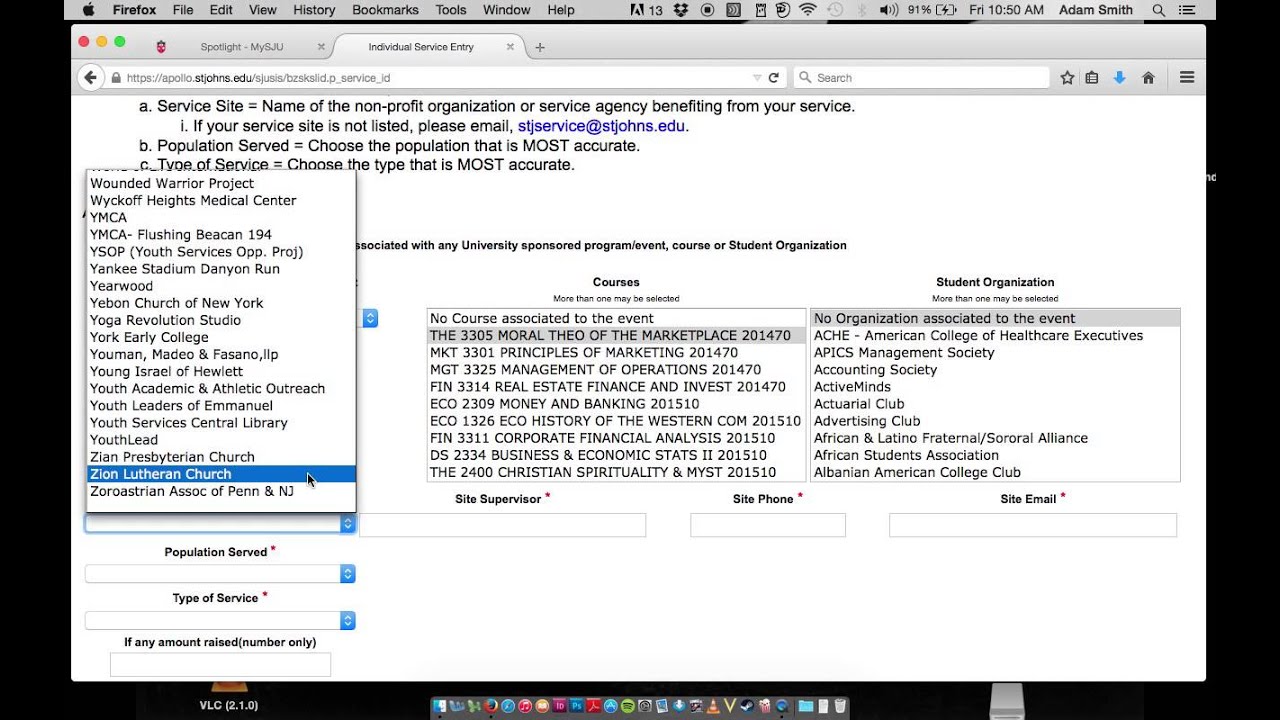This screenshot has width=1280, height=720.
Task: Click the Site Phone input field
Action: pos(768,525)
